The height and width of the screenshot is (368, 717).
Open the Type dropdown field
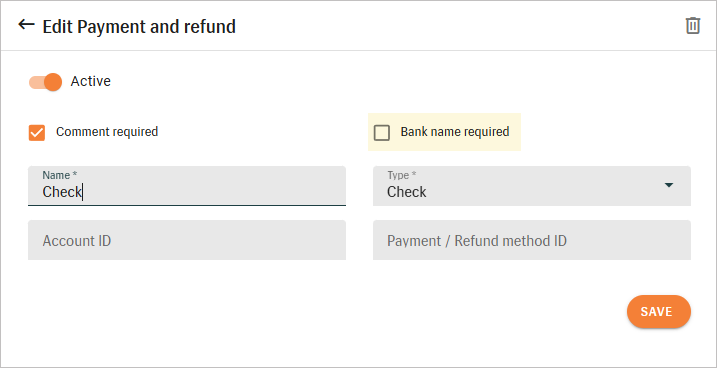coord(532,186)
